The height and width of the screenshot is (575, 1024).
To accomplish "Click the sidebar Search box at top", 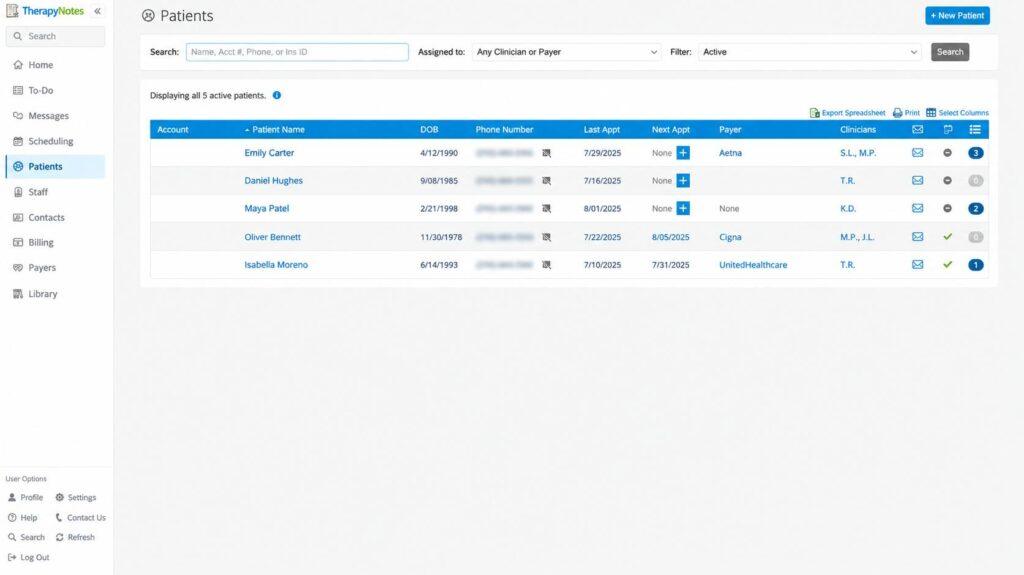I will point(55,37).
